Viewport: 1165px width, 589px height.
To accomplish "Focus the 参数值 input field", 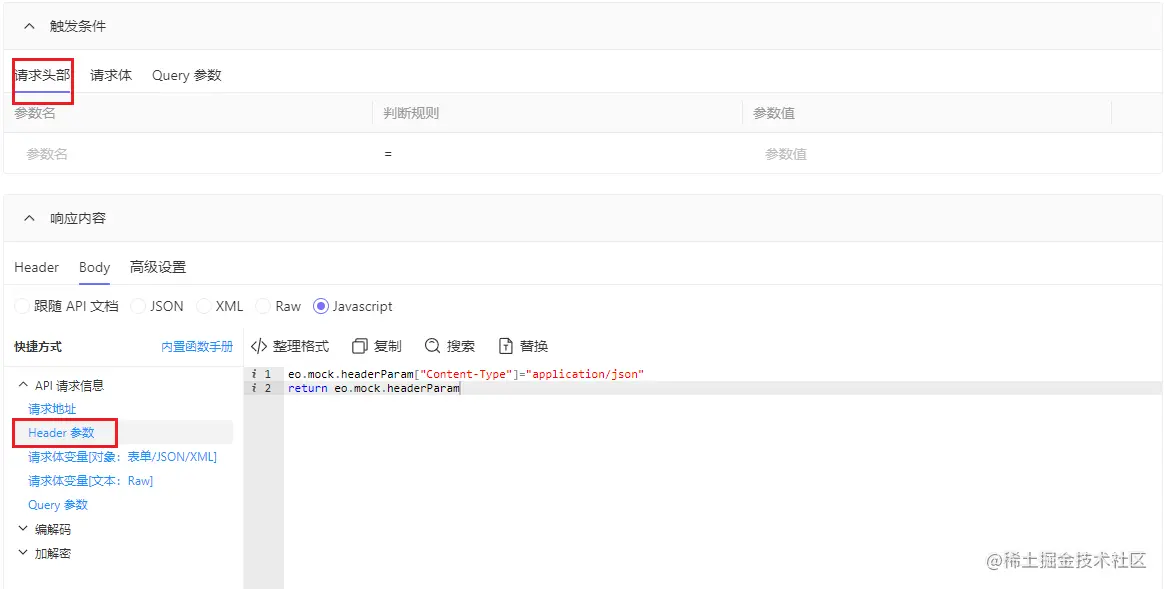I will tap(927, 154).
